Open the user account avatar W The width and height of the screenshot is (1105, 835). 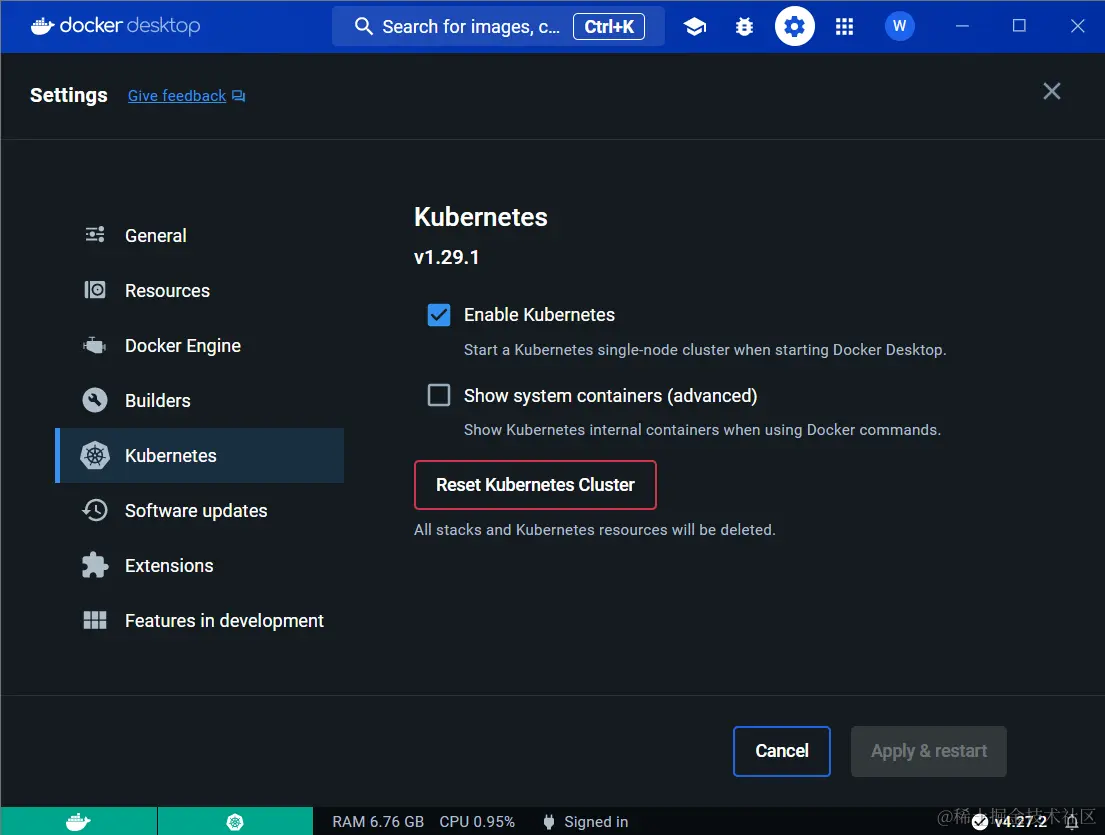(899, 27)
